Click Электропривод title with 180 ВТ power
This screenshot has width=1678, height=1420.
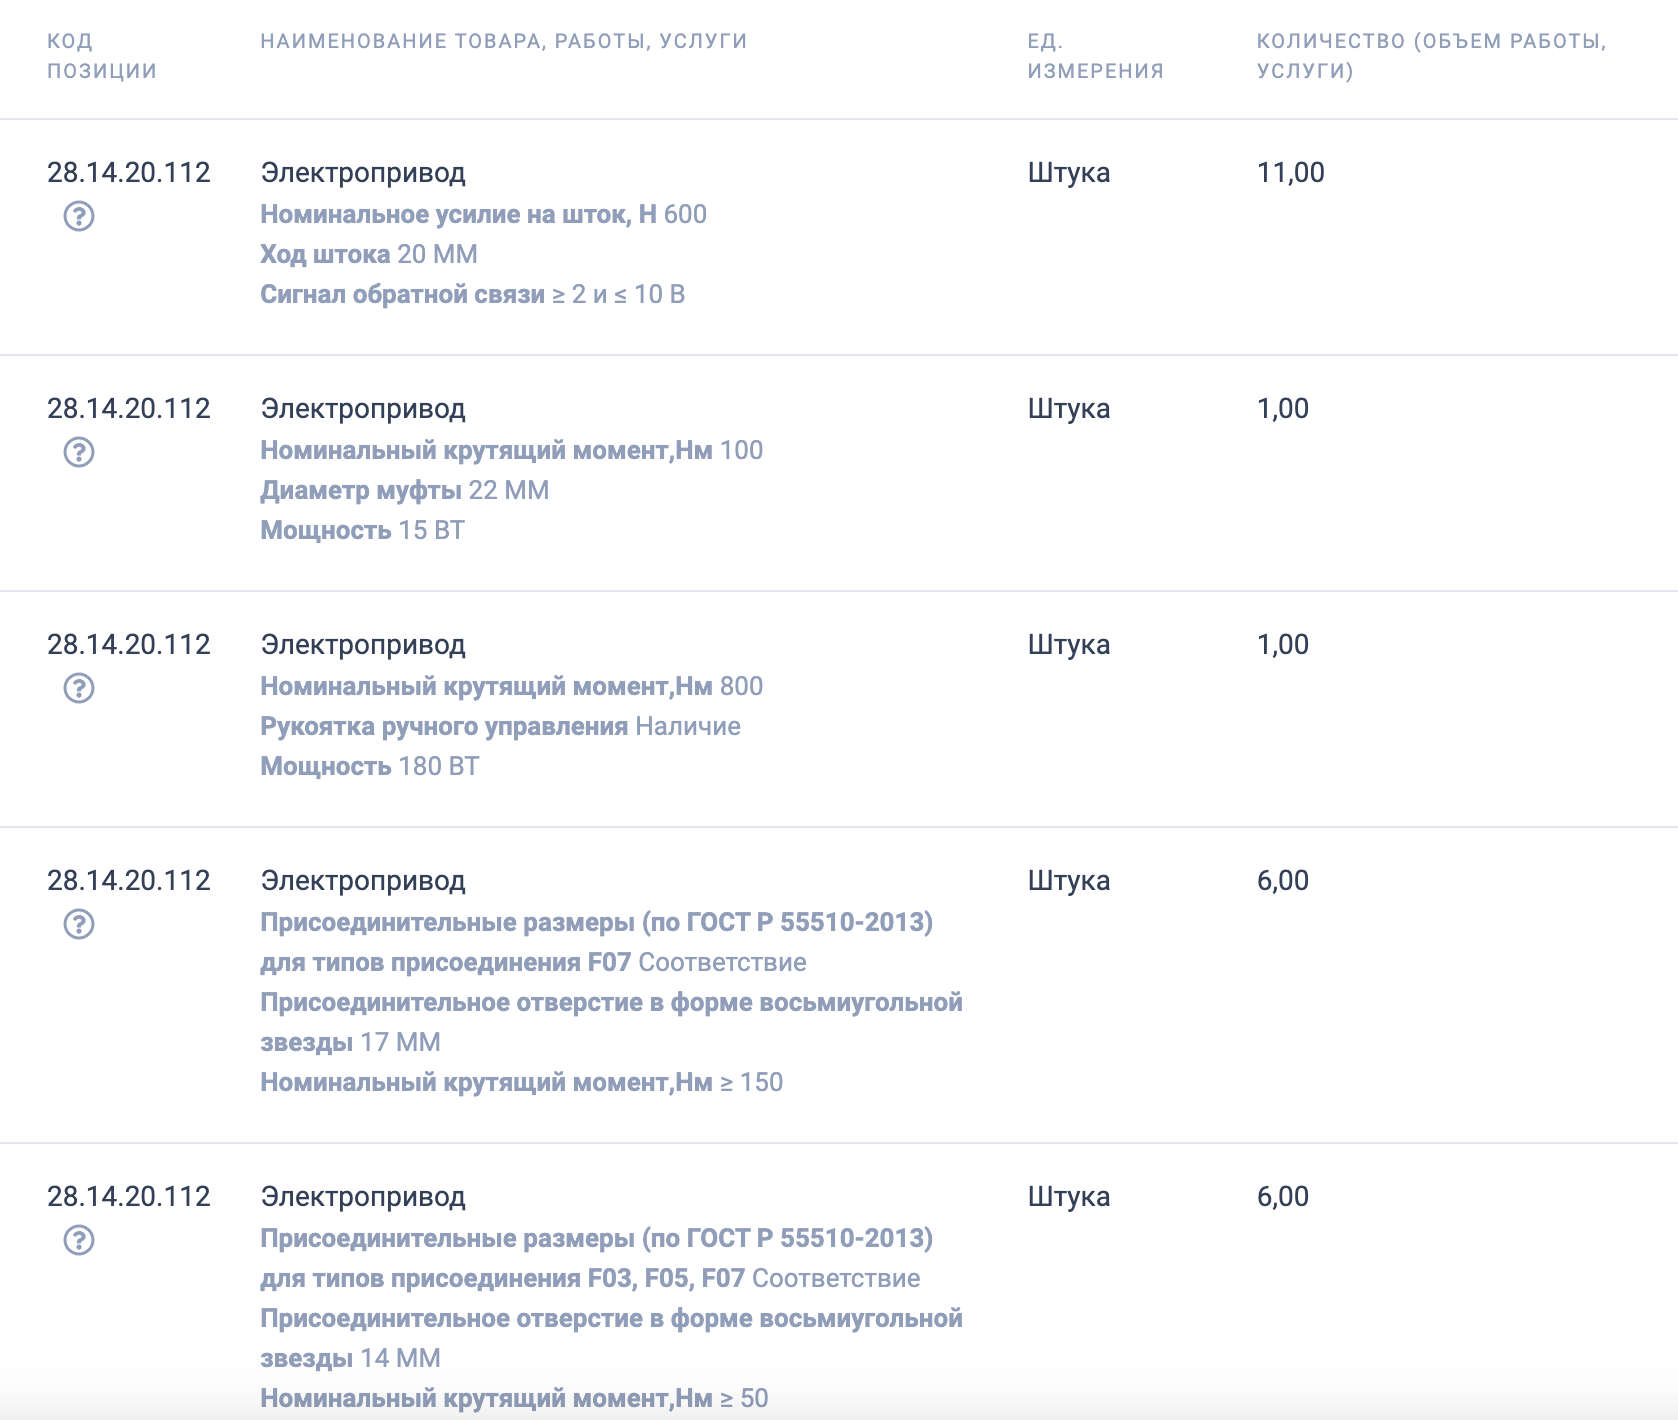point(363,644)
